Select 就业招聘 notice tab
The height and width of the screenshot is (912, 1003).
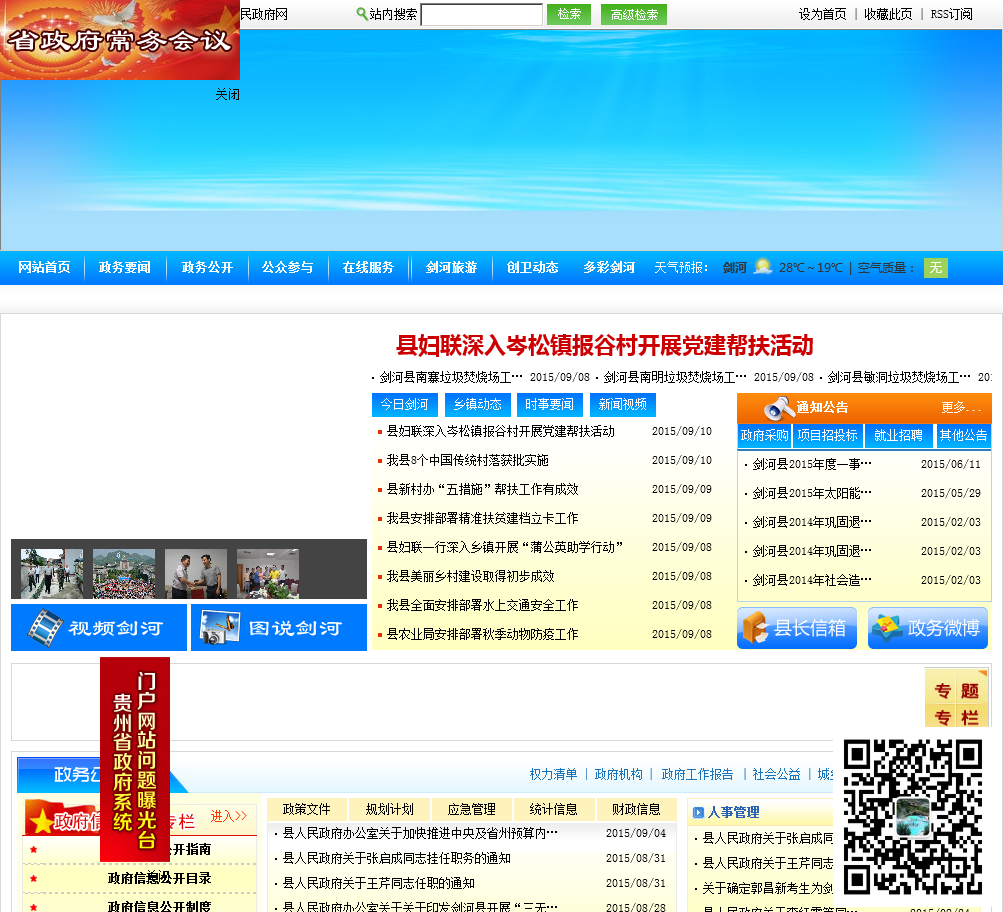click(x=898, y=436)
